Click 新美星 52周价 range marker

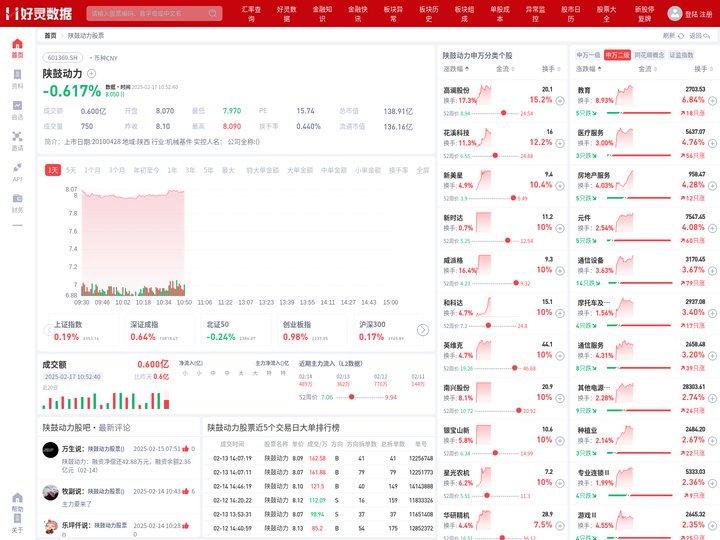pyautogui.click(x=513, y=198)
